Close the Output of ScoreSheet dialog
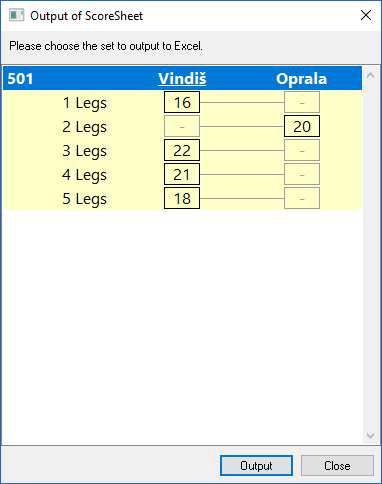382x484 pixels. pyautogui.click(x=366, y=15)
